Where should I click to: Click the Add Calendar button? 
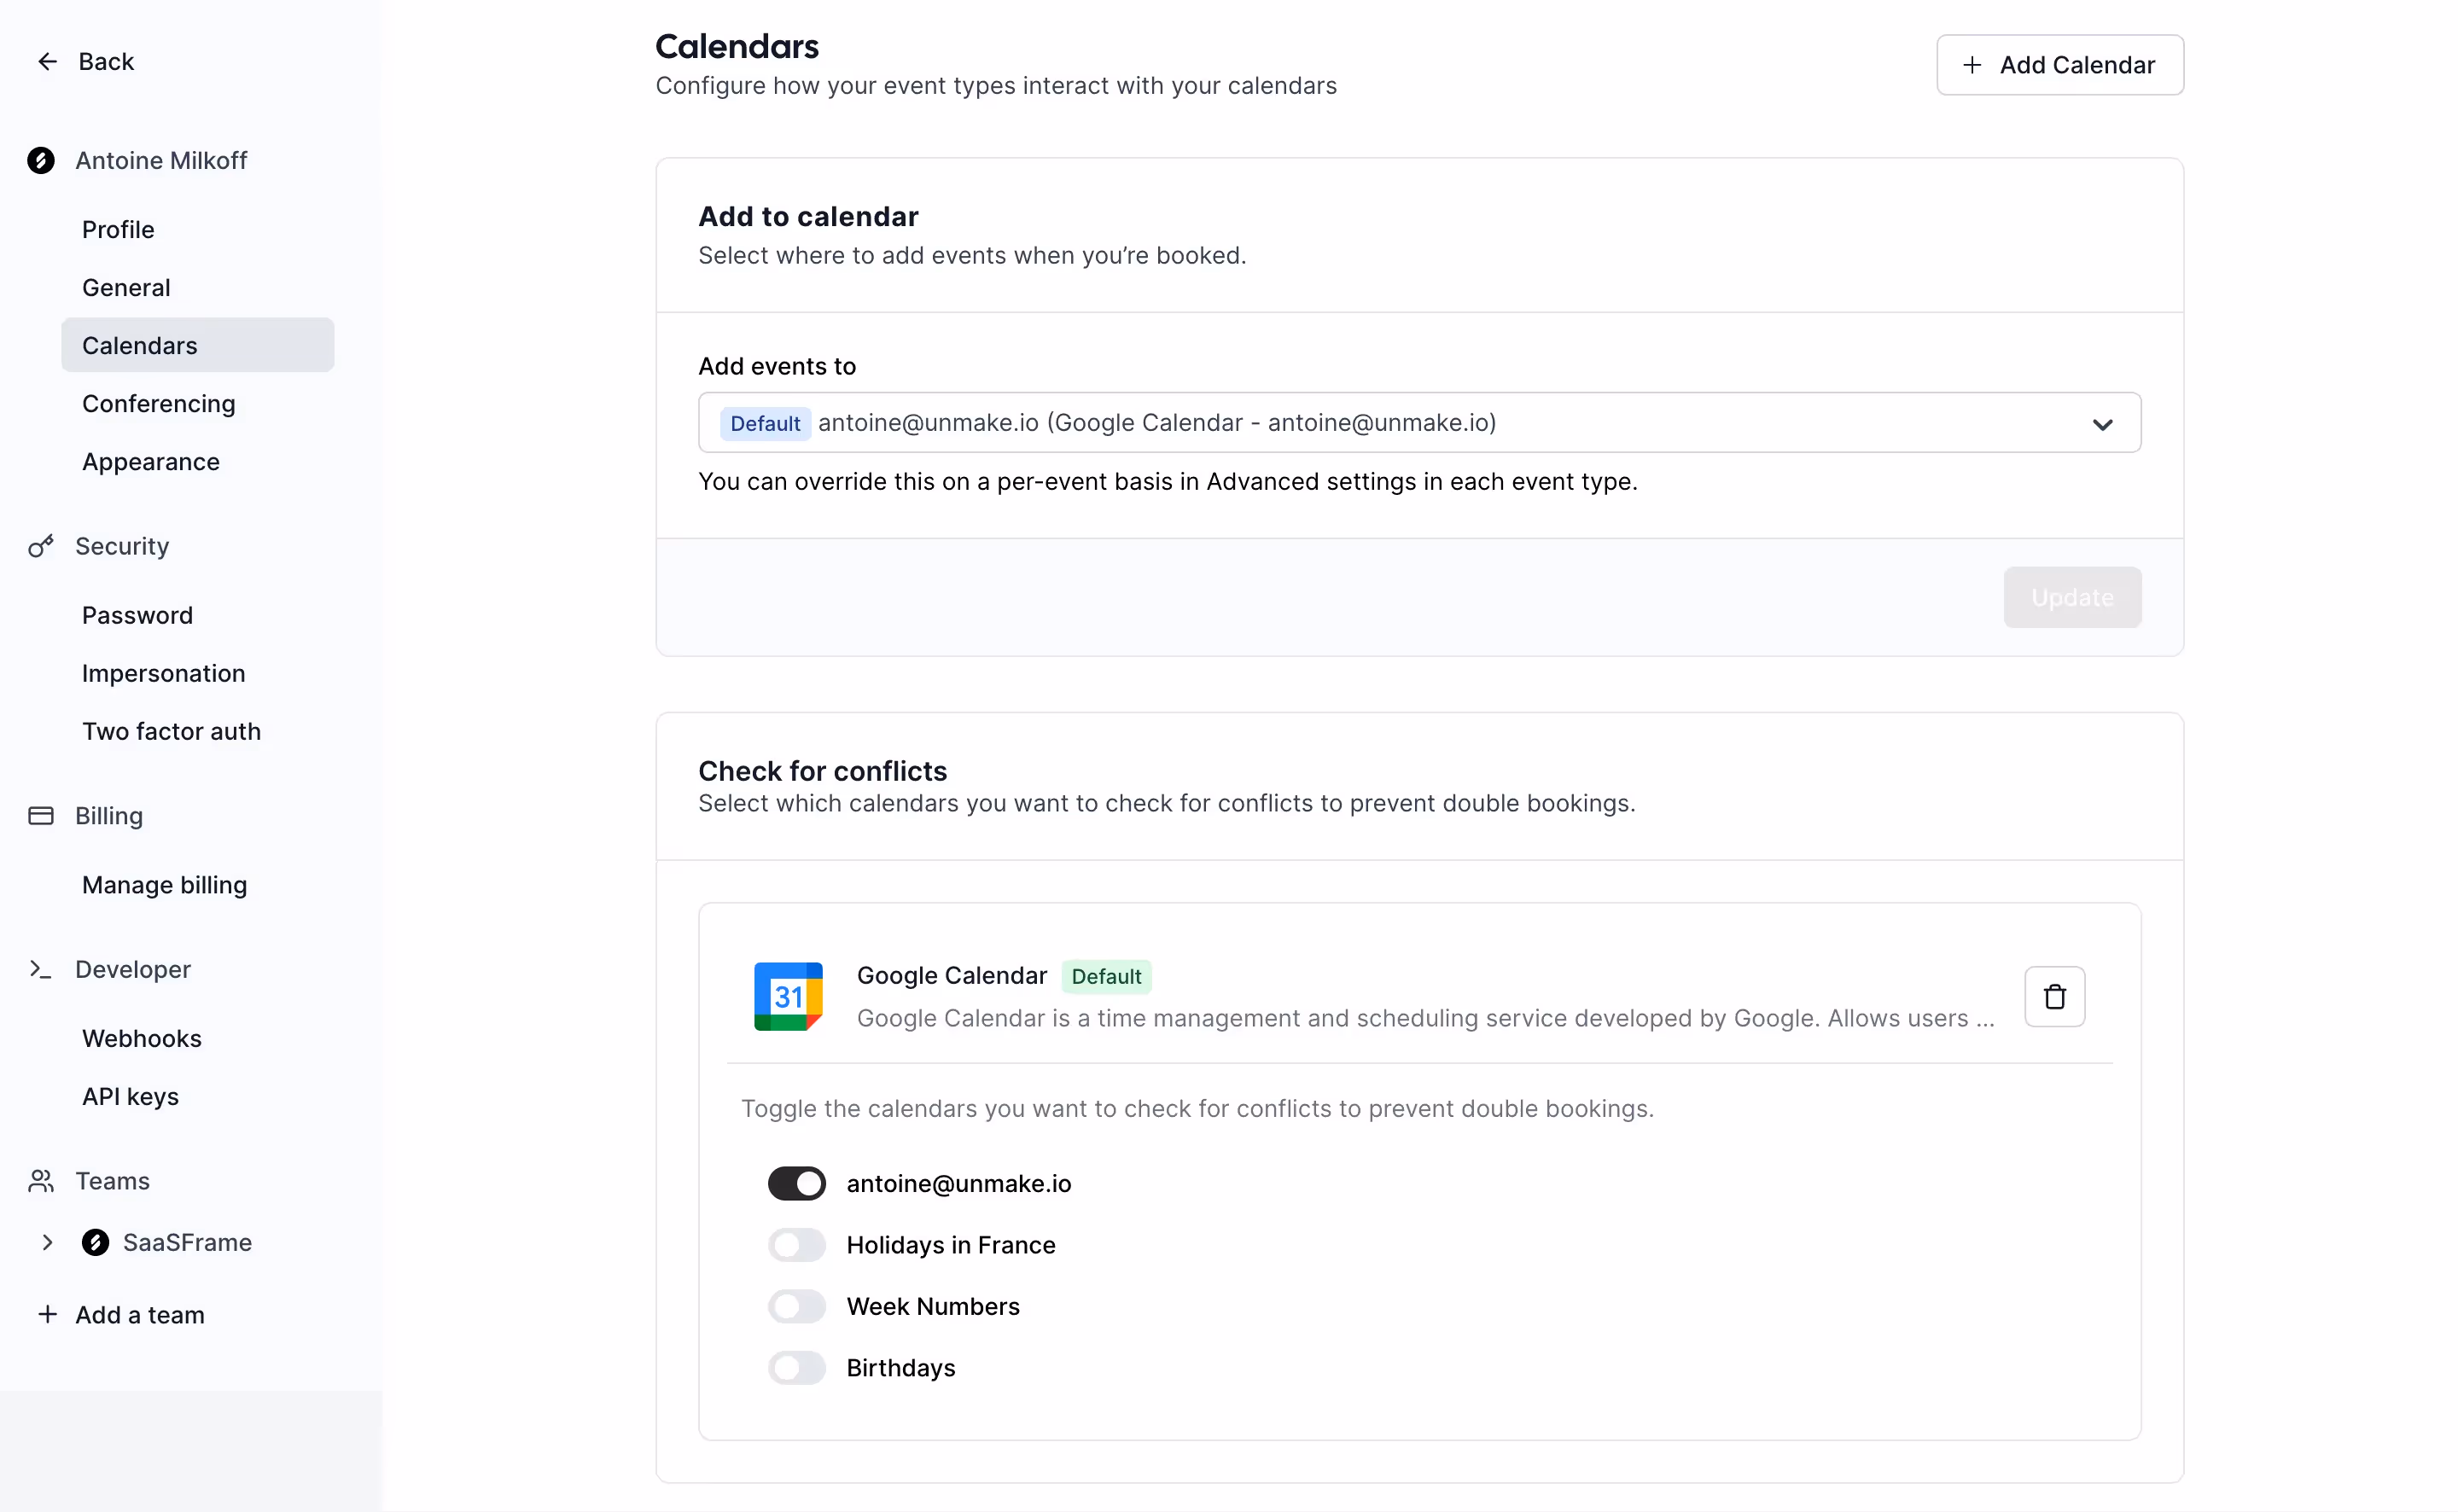(x=2060, y=64)
